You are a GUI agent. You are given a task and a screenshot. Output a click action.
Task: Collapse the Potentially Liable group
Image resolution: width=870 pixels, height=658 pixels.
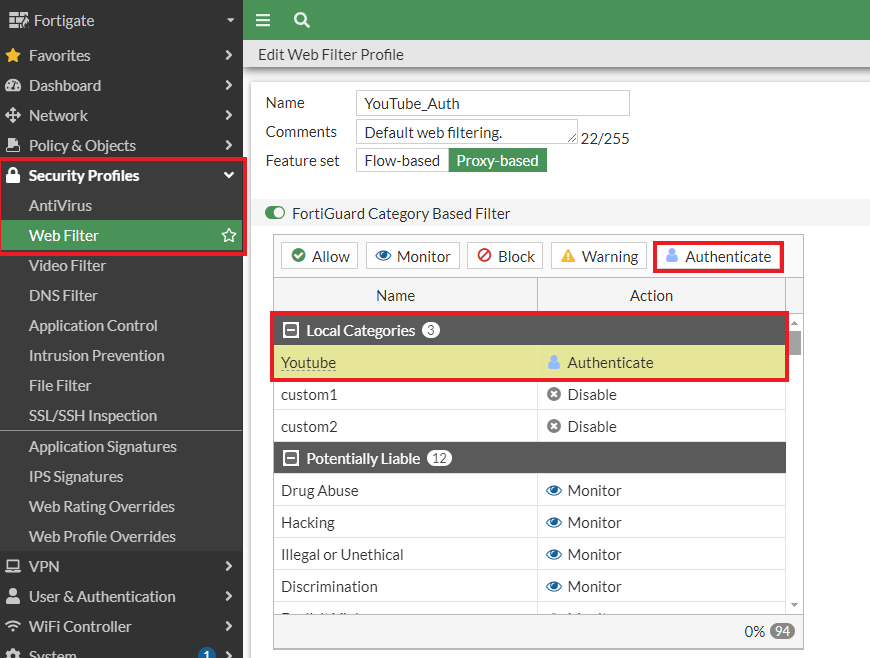[291, 459]
